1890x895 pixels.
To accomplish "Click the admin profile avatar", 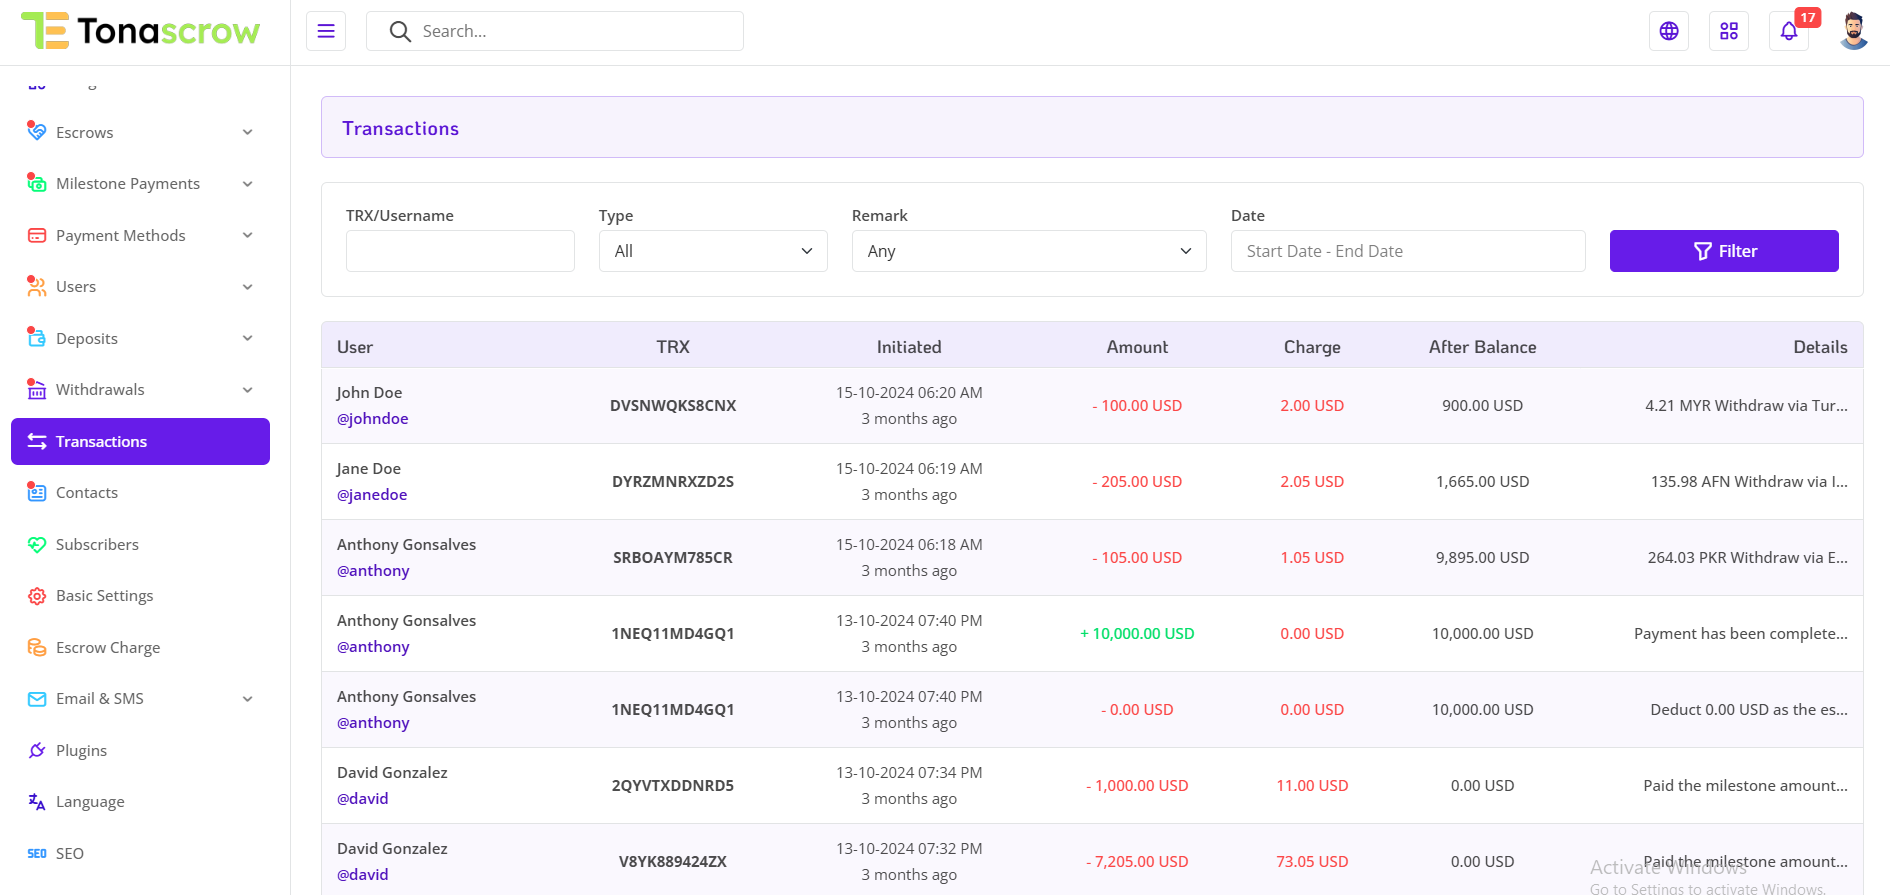I will pyautogui.click(x=1853, y=31).
